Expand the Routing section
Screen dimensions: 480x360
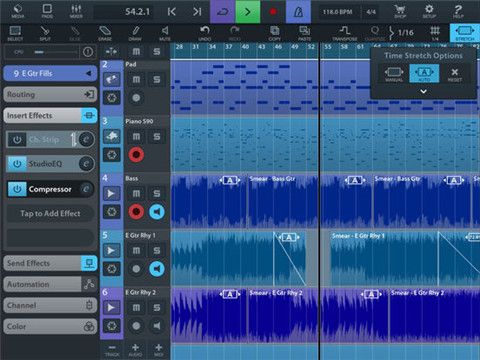[50, 95]
